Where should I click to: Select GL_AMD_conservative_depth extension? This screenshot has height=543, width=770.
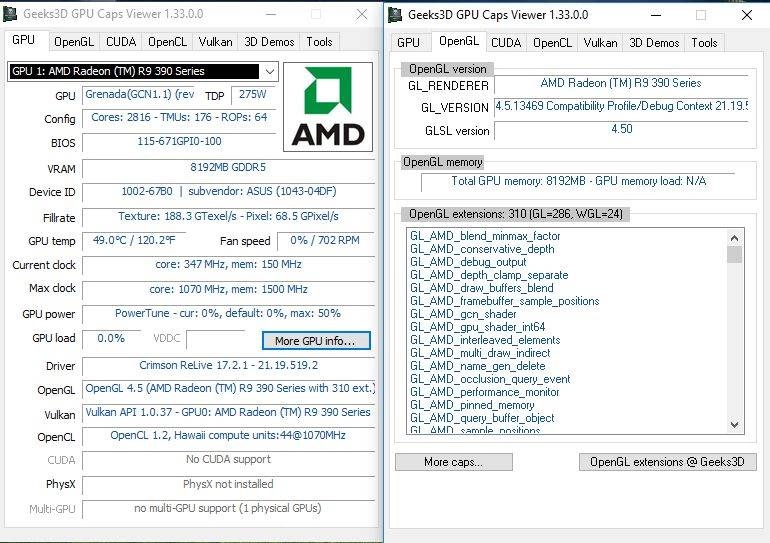pos(482,249)
